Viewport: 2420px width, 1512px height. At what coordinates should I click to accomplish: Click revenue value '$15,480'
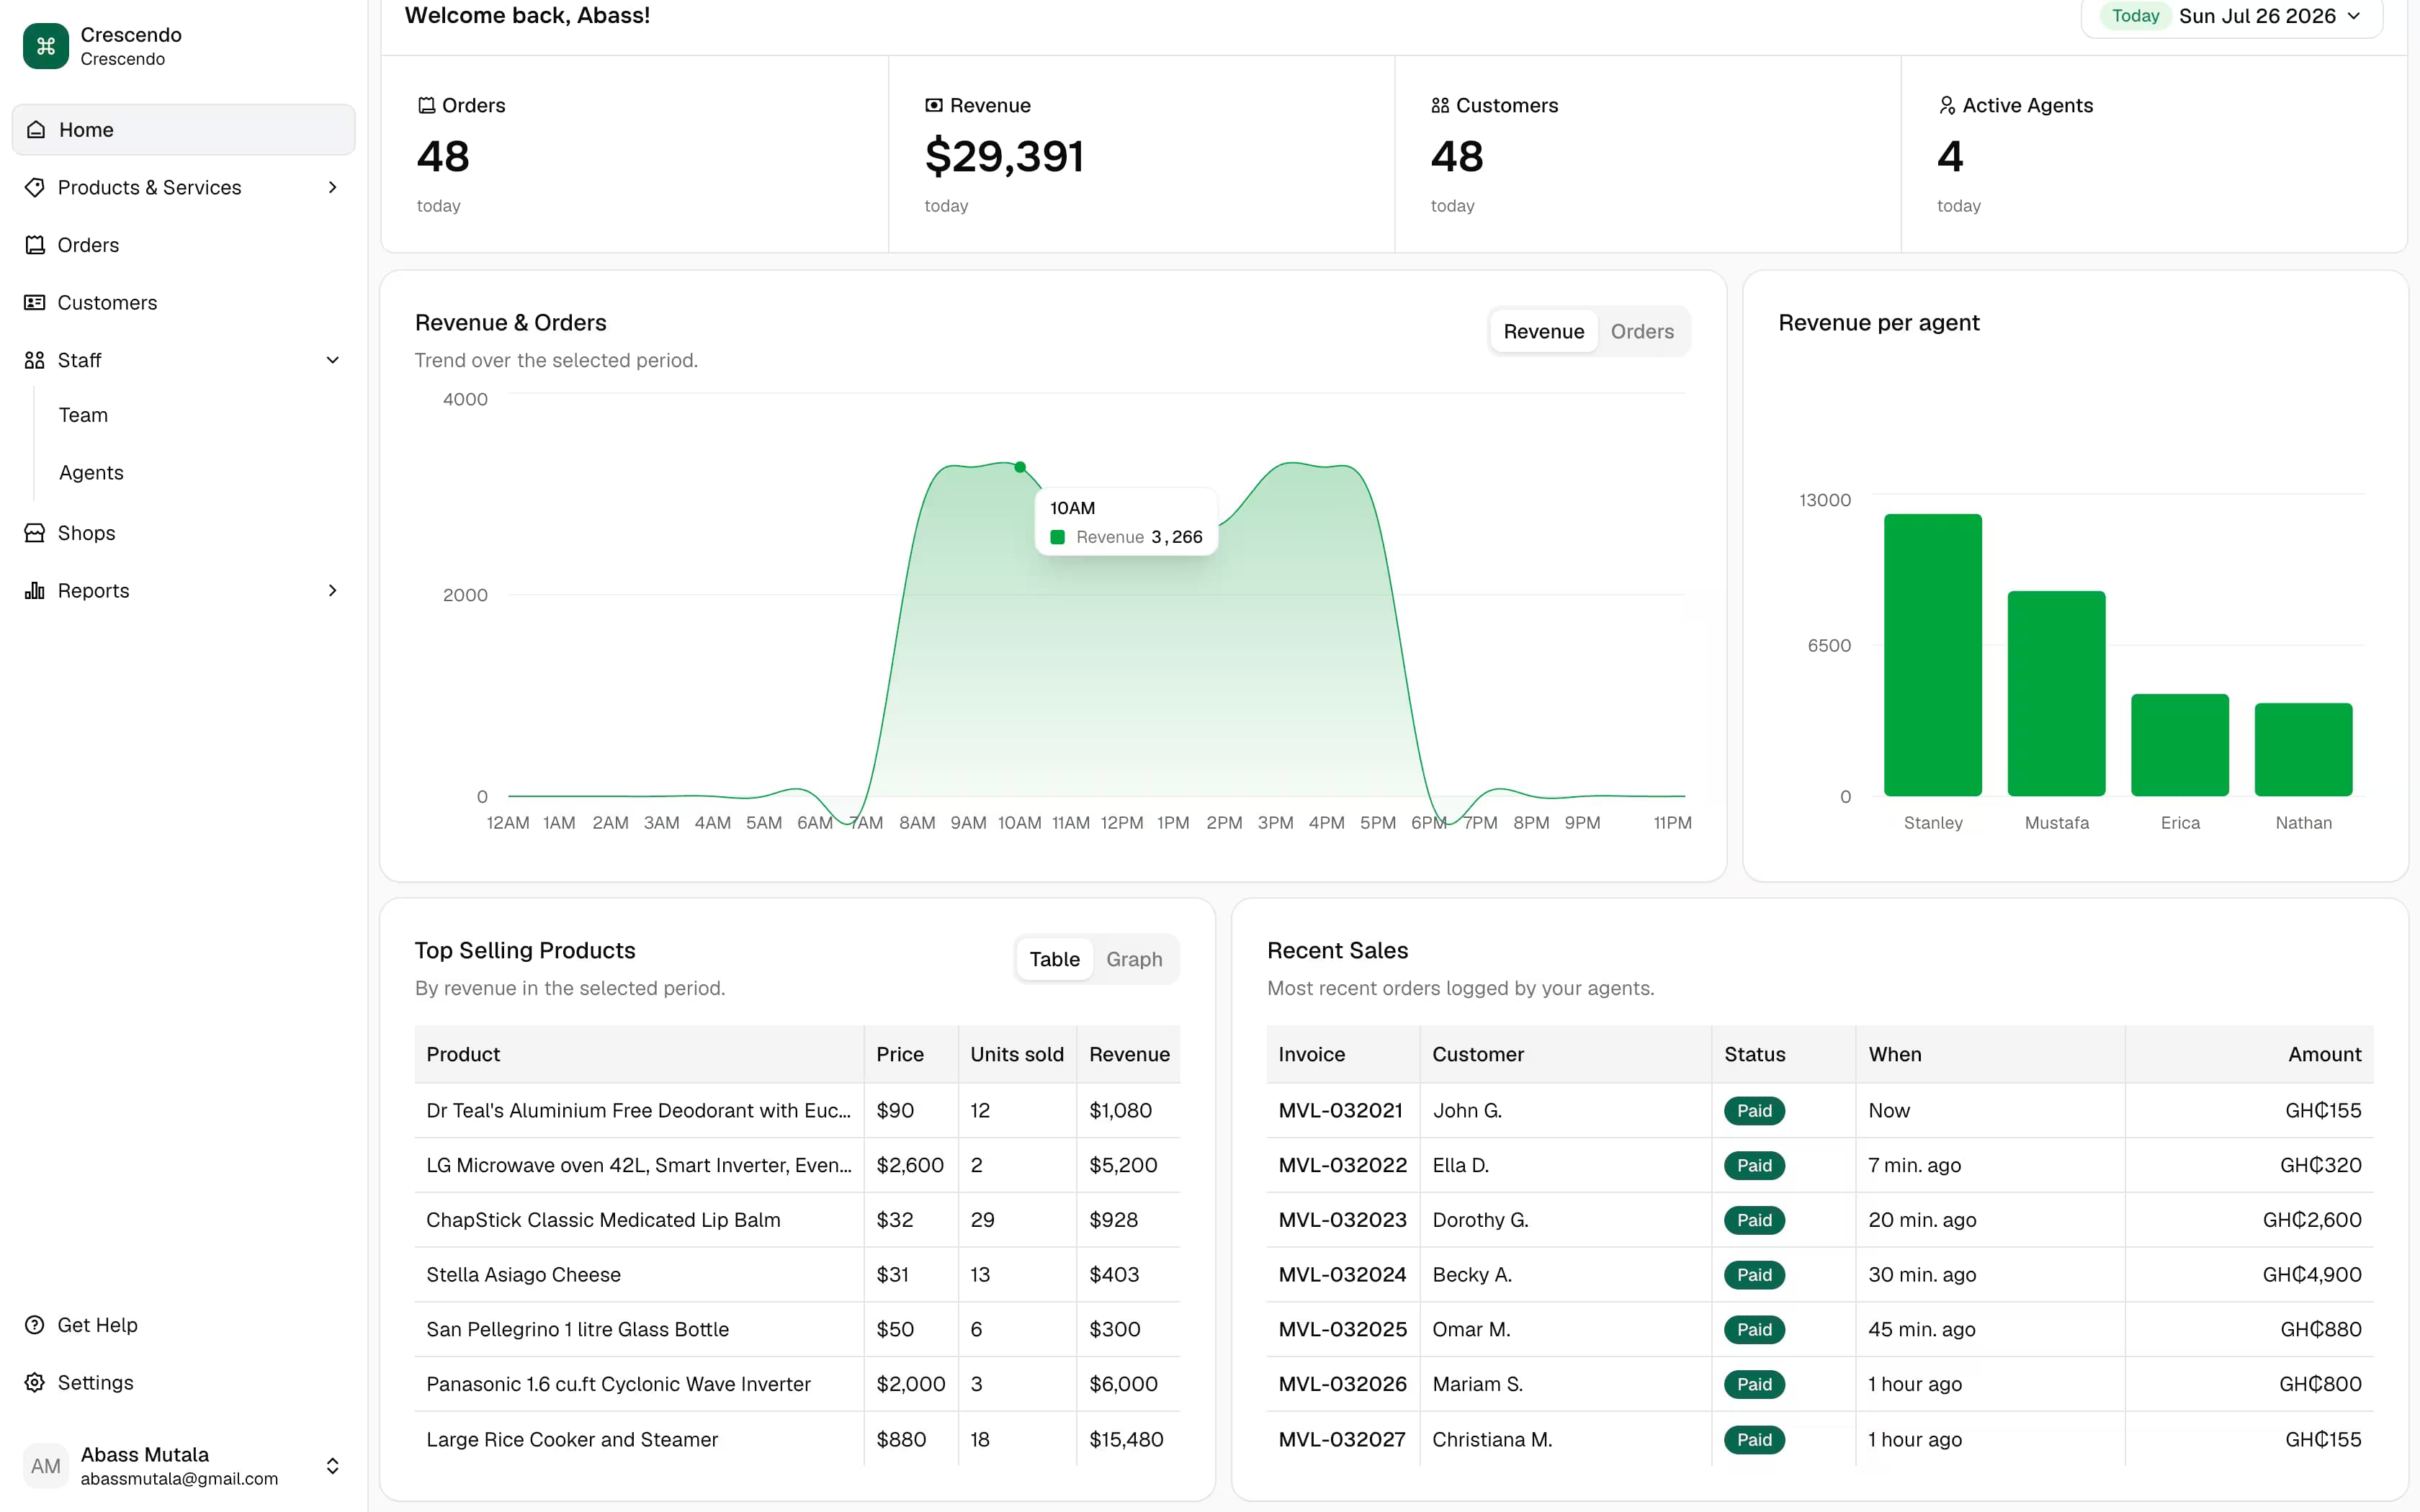coord(1126,1439)
